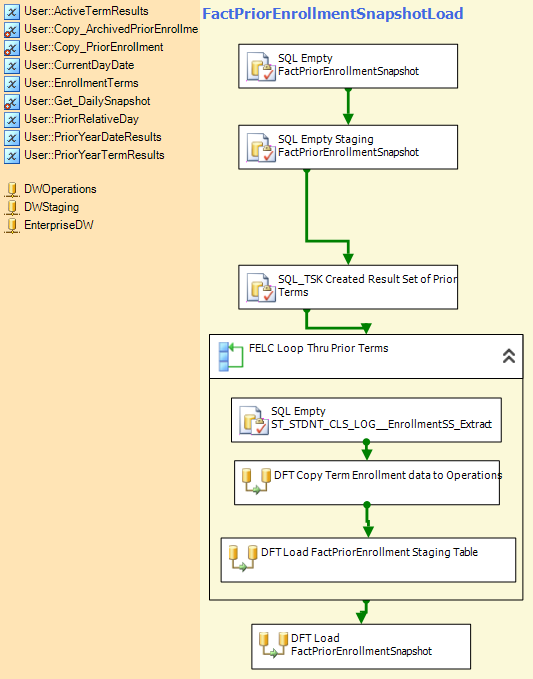Click the final DFT Load FactPriorEnrollmentSnapshot icon
Viewport: 533px width, 679px height.
coord(274,645)
